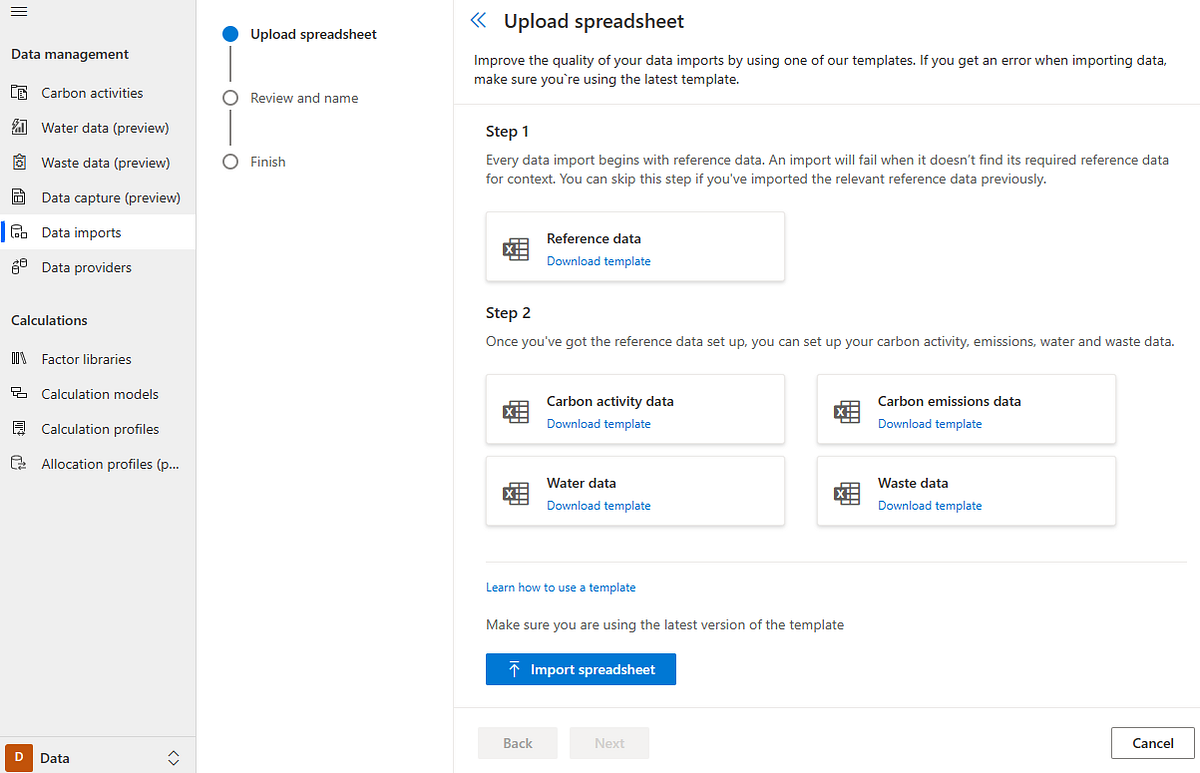
Task: Collapse the wizard panel via double chevron
Action: tap(477, 19)
